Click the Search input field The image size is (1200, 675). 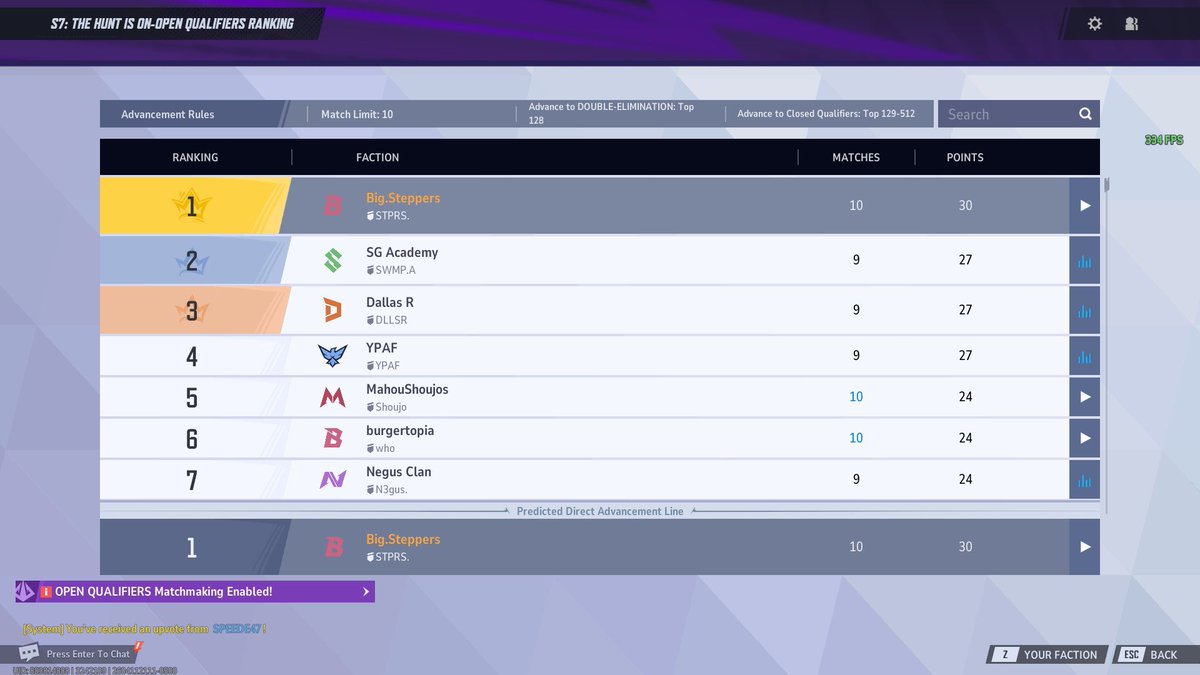(1006, 114)
